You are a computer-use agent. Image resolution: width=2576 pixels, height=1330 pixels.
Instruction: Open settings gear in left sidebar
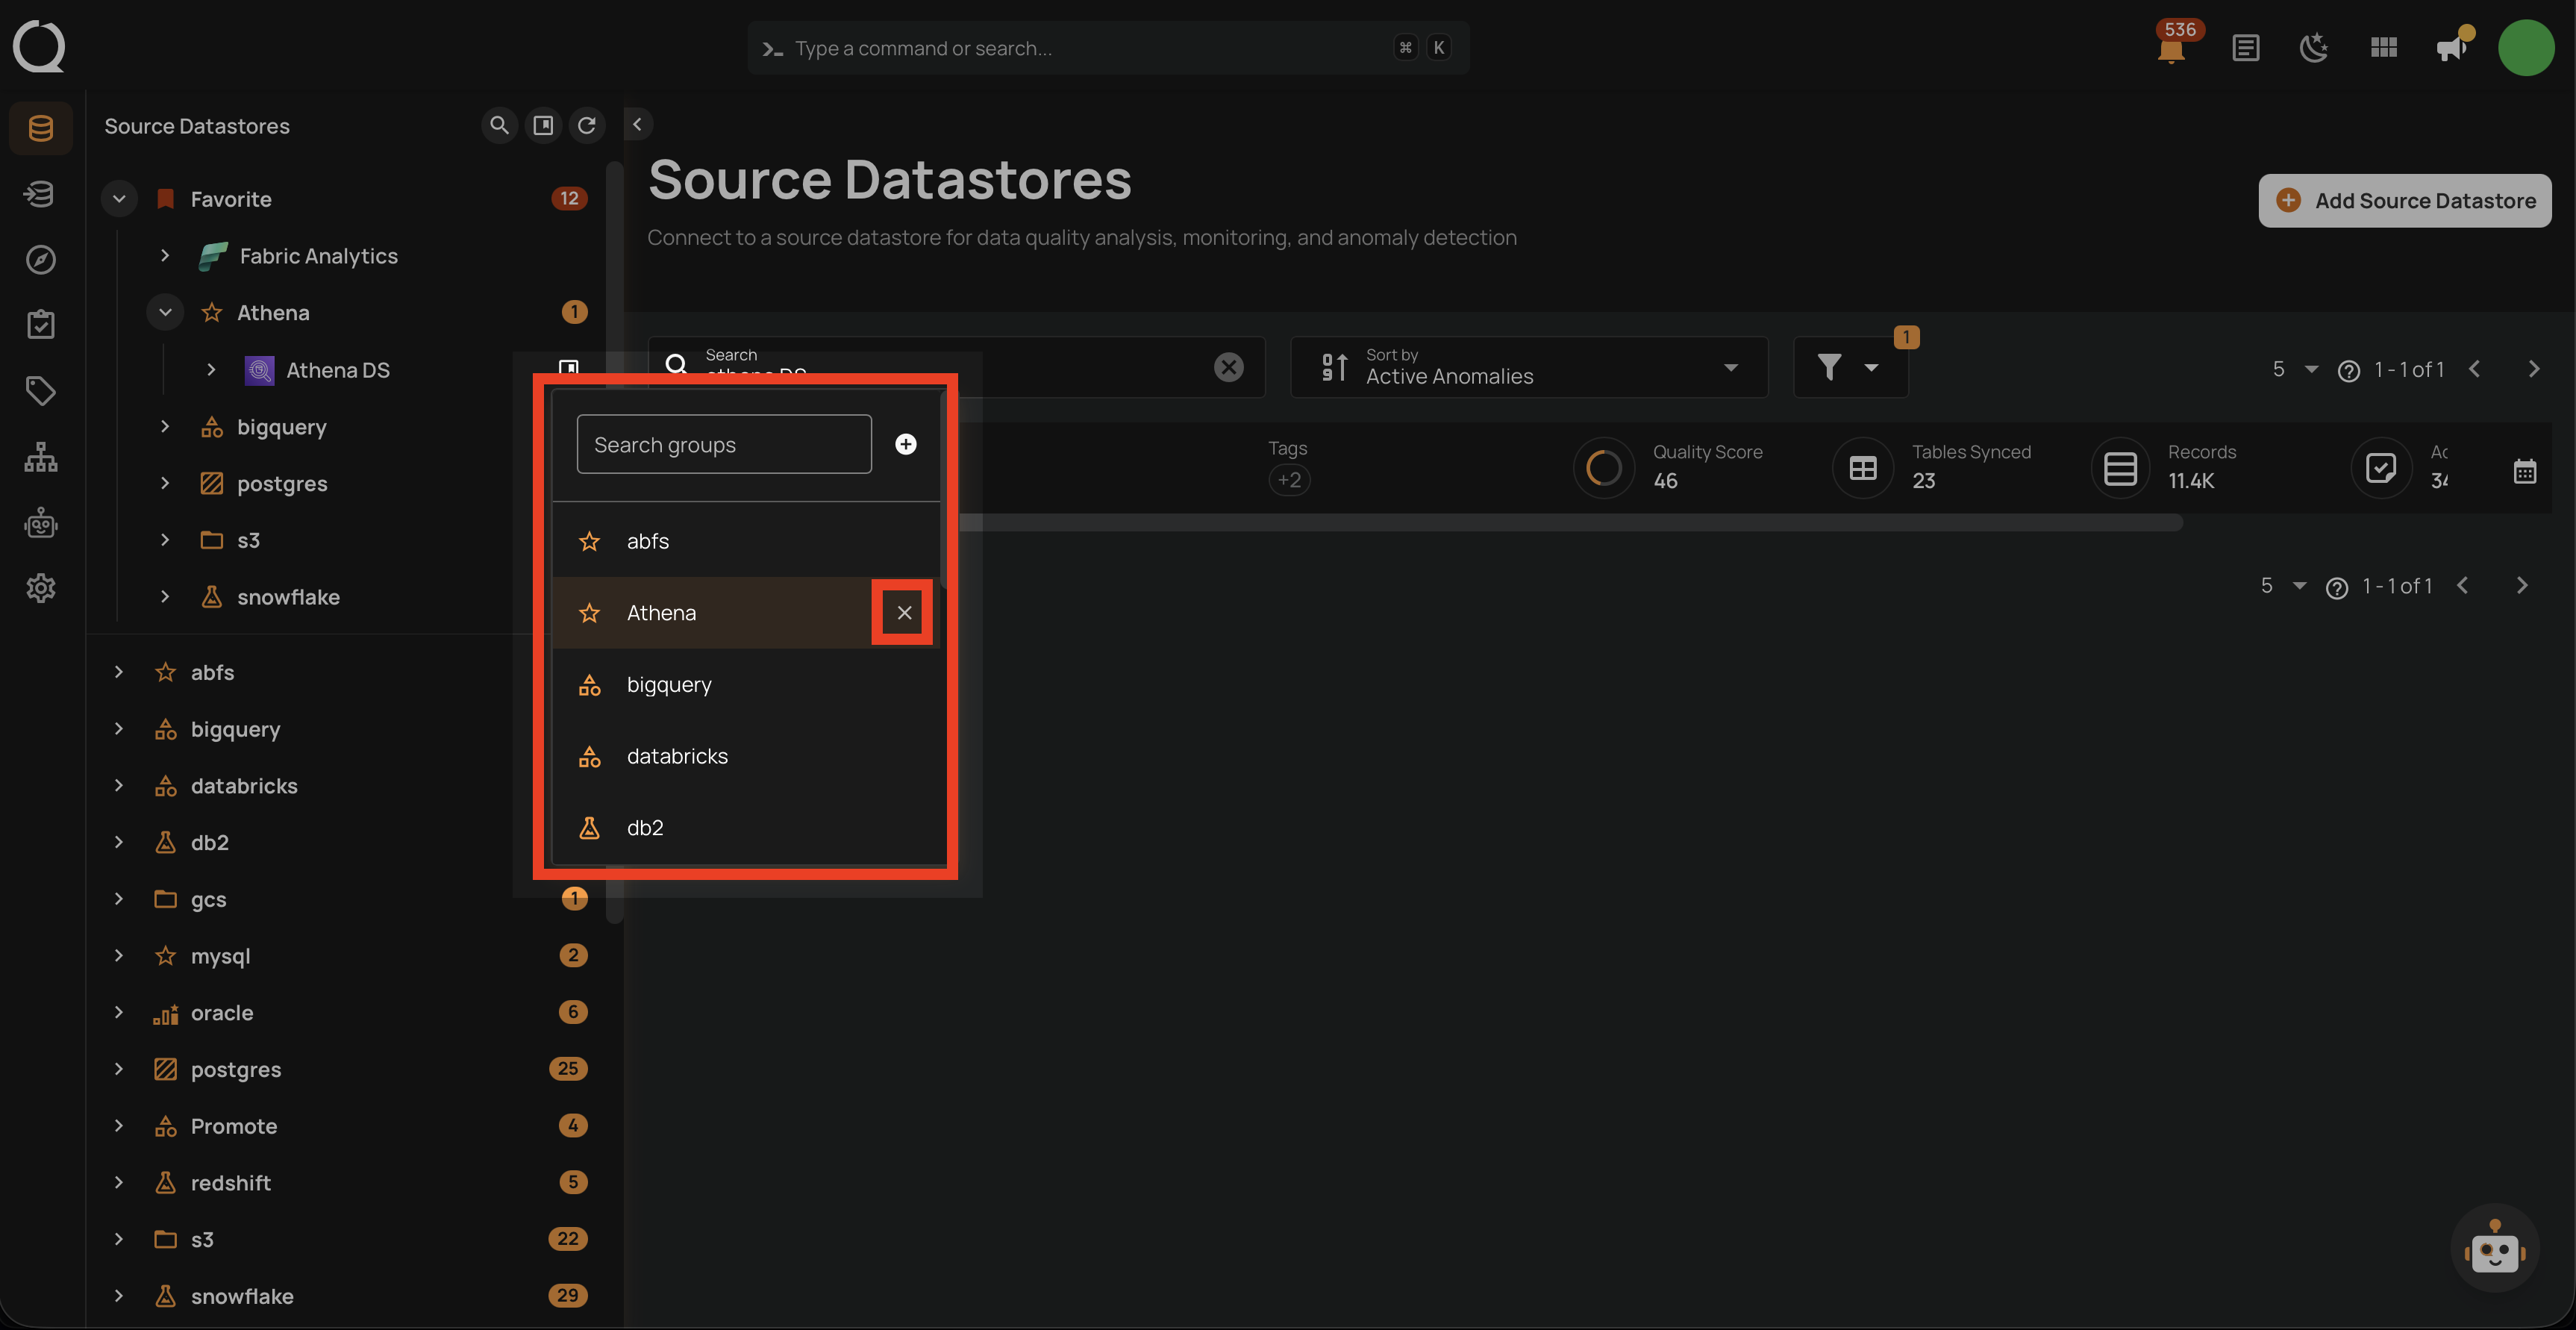pos(40,588)
